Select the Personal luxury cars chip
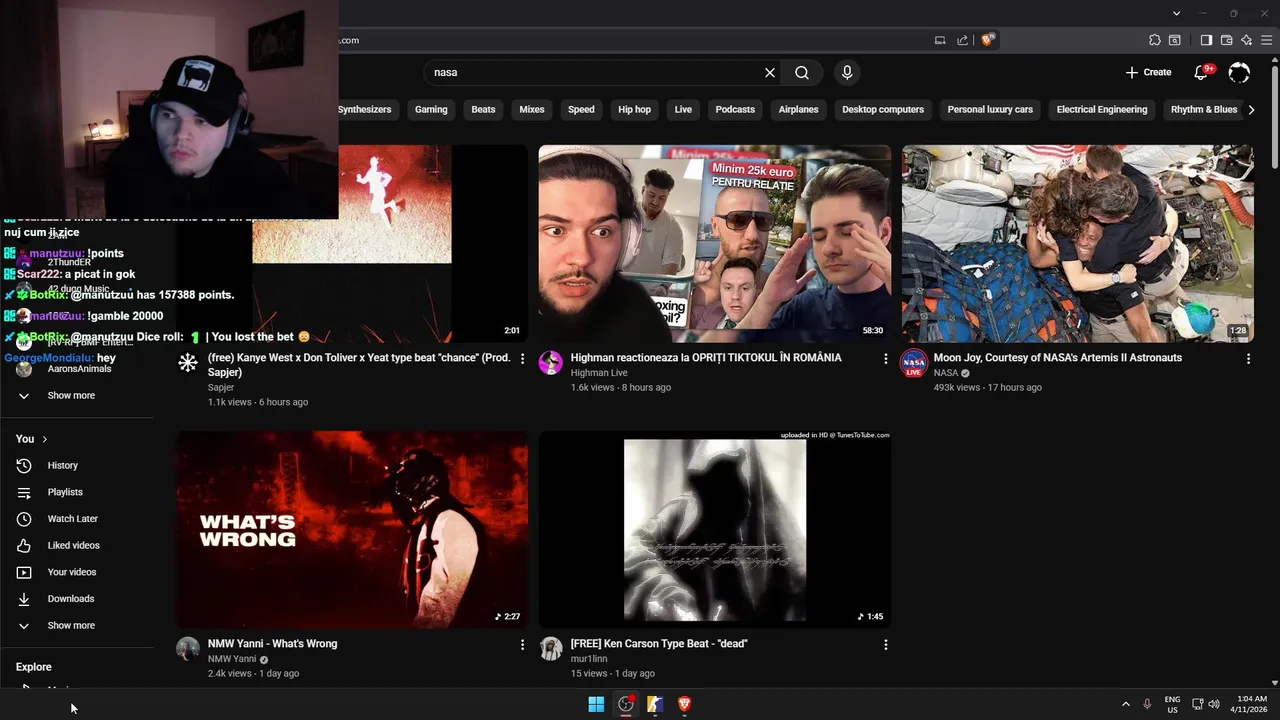 pyautogui.click(x=990, y=109)
